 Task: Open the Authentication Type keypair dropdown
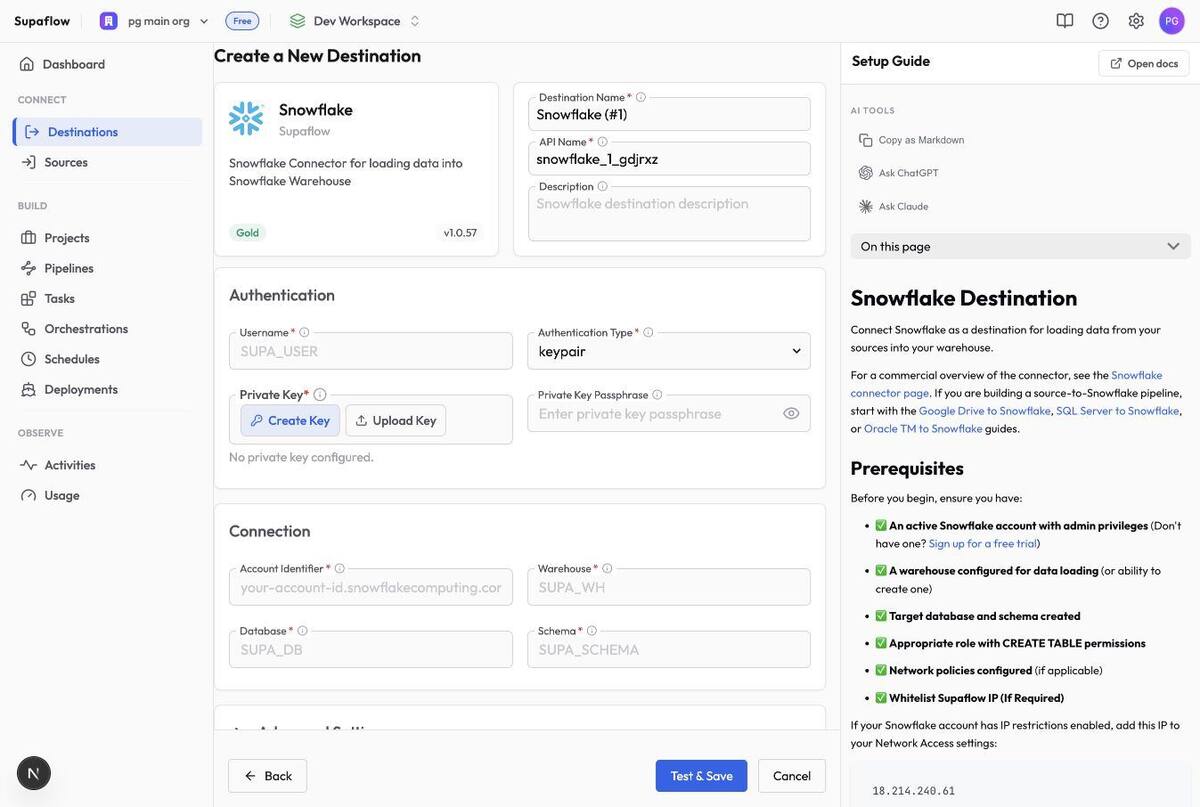pos(669,351)
